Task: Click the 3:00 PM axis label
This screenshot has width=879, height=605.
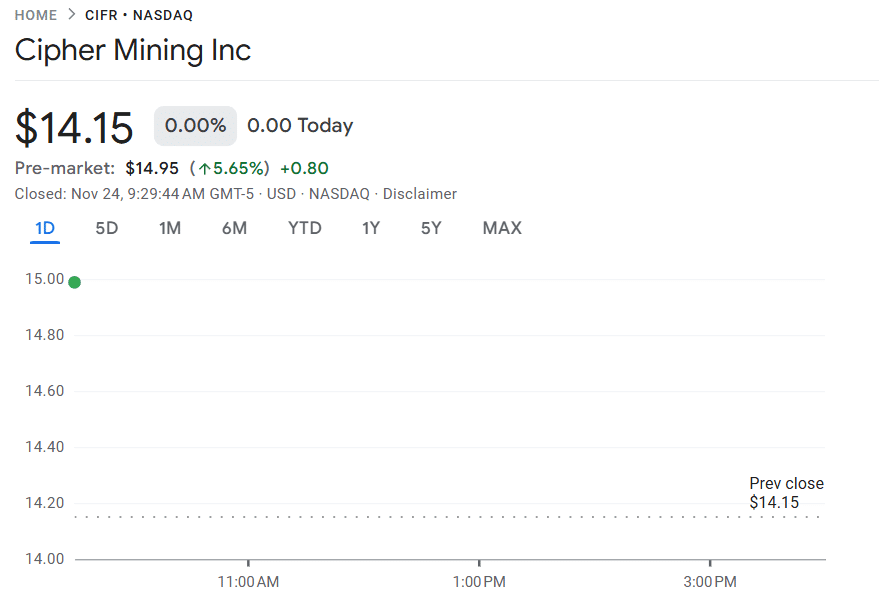Action: pyautogui.click(x=710, y=581)
